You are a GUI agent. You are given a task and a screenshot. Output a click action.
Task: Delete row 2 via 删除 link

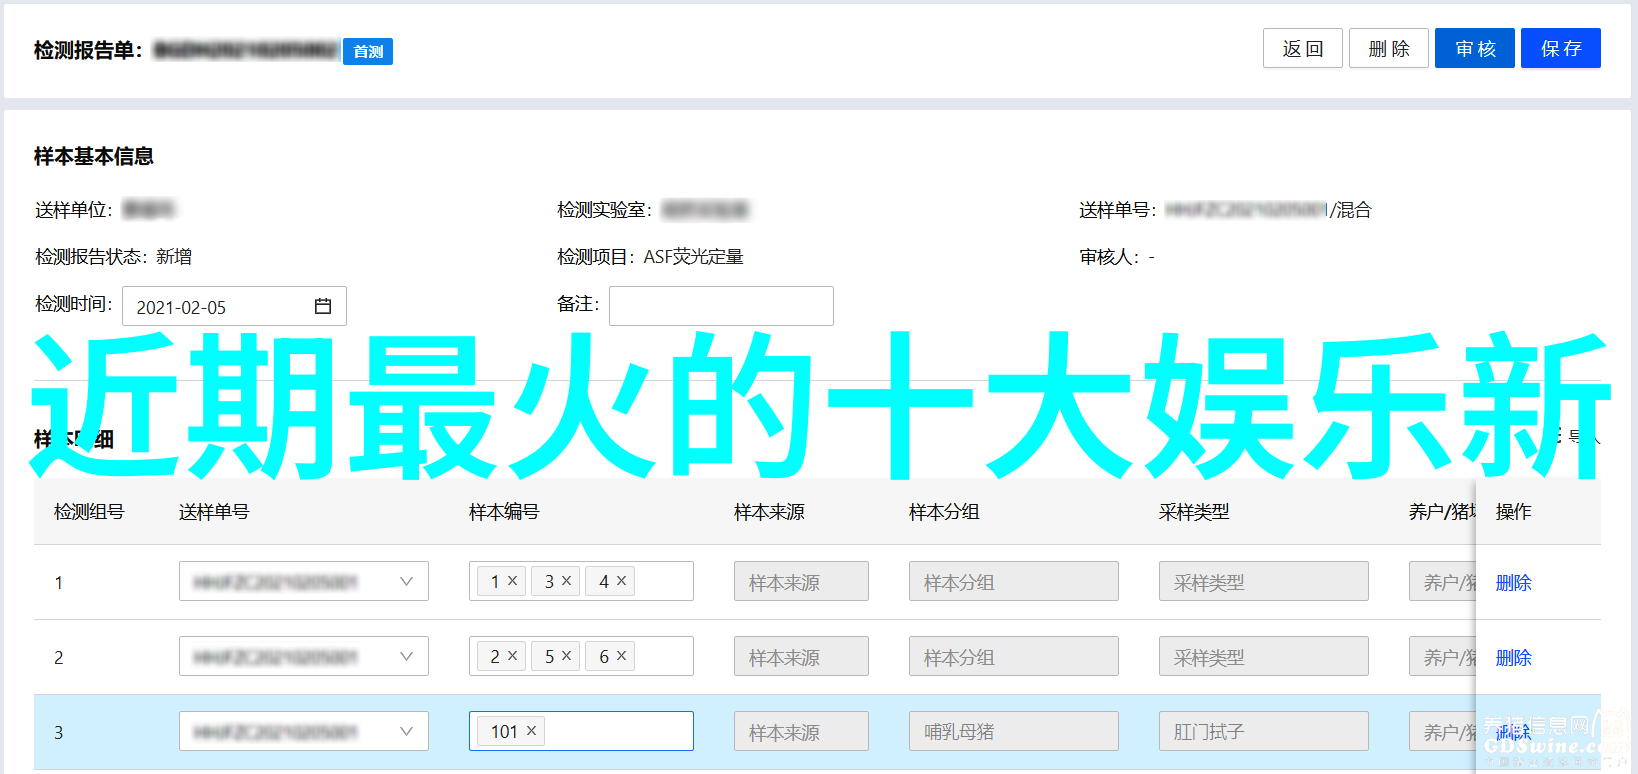tap(1513, 657)
